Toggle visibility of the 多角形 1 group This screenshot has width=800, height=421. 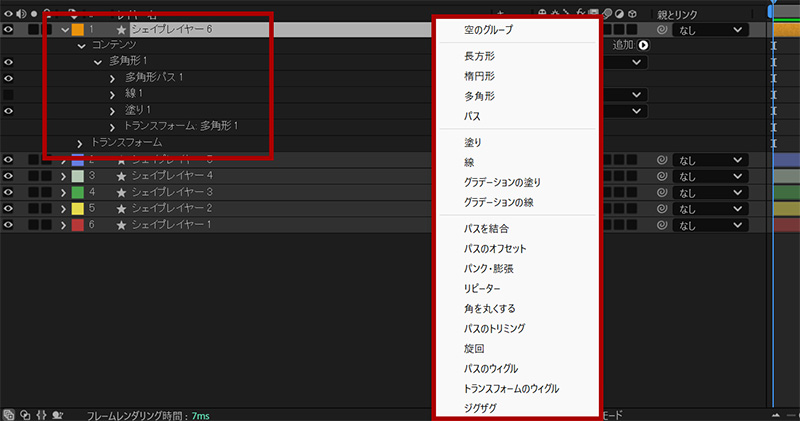[x=8, y=62]
